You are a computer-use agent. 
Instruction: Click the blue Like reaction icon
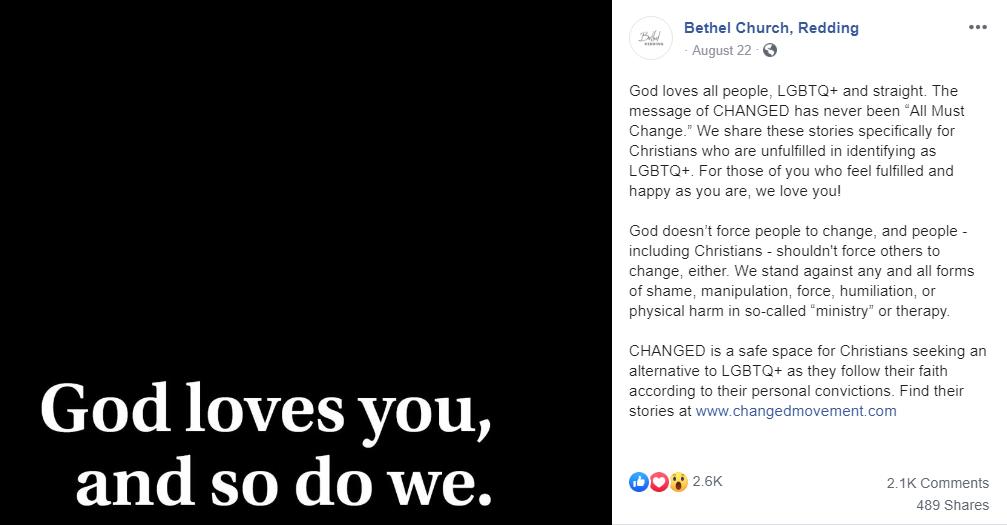click(638, 482)
